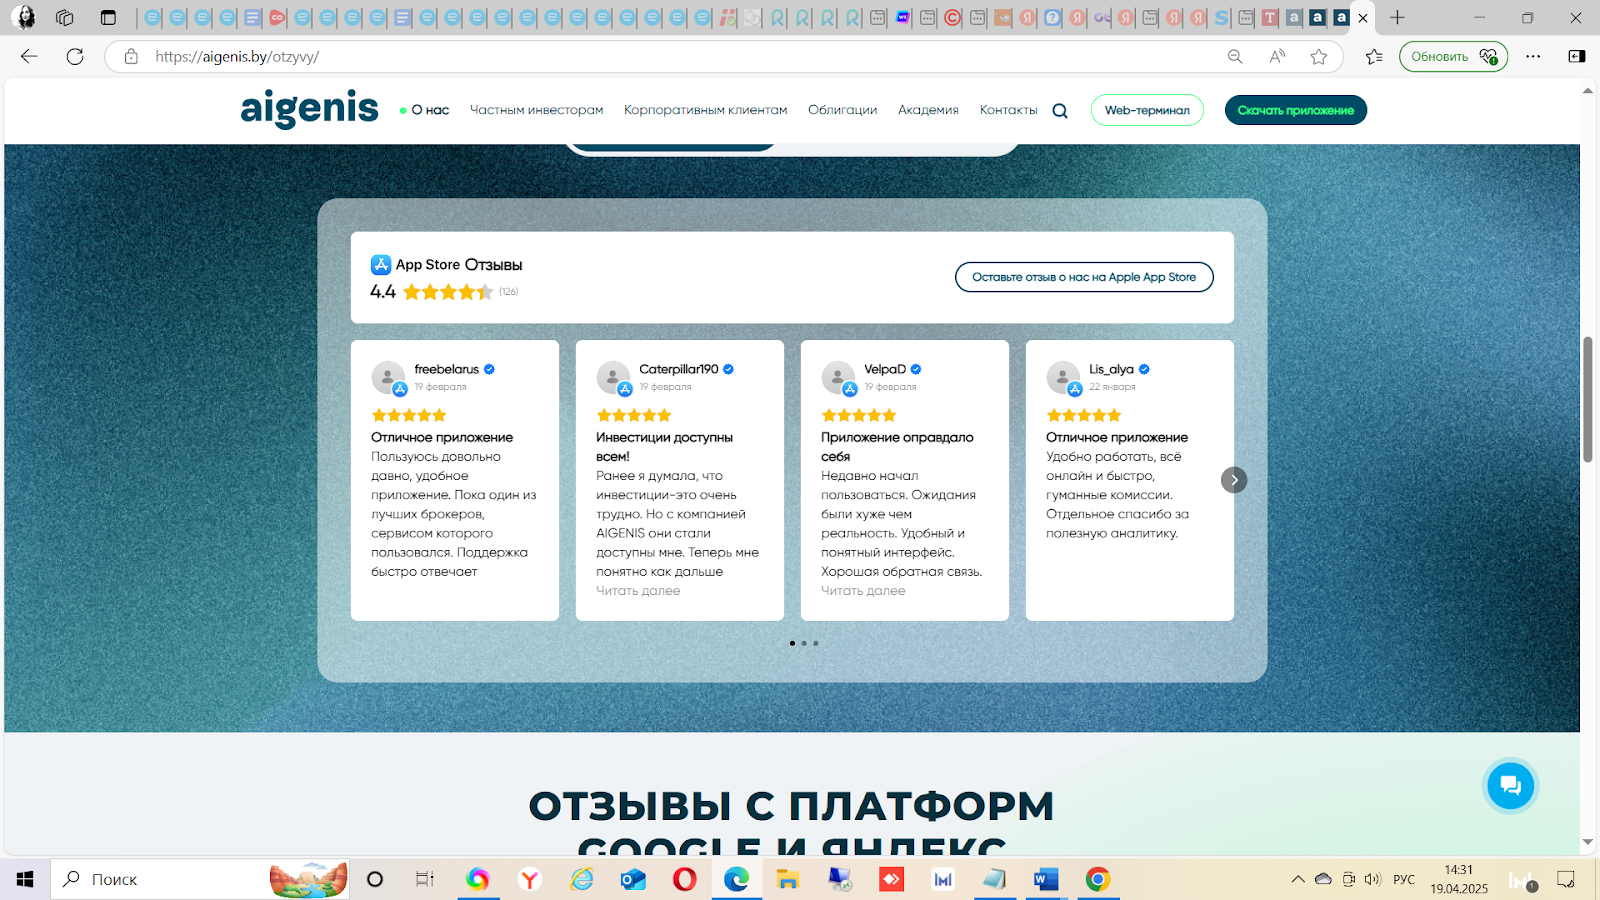The image size is (1600, 900).
Task: Switch the РУС input language
Action: pyautogui.click(x=1404, y=880)
